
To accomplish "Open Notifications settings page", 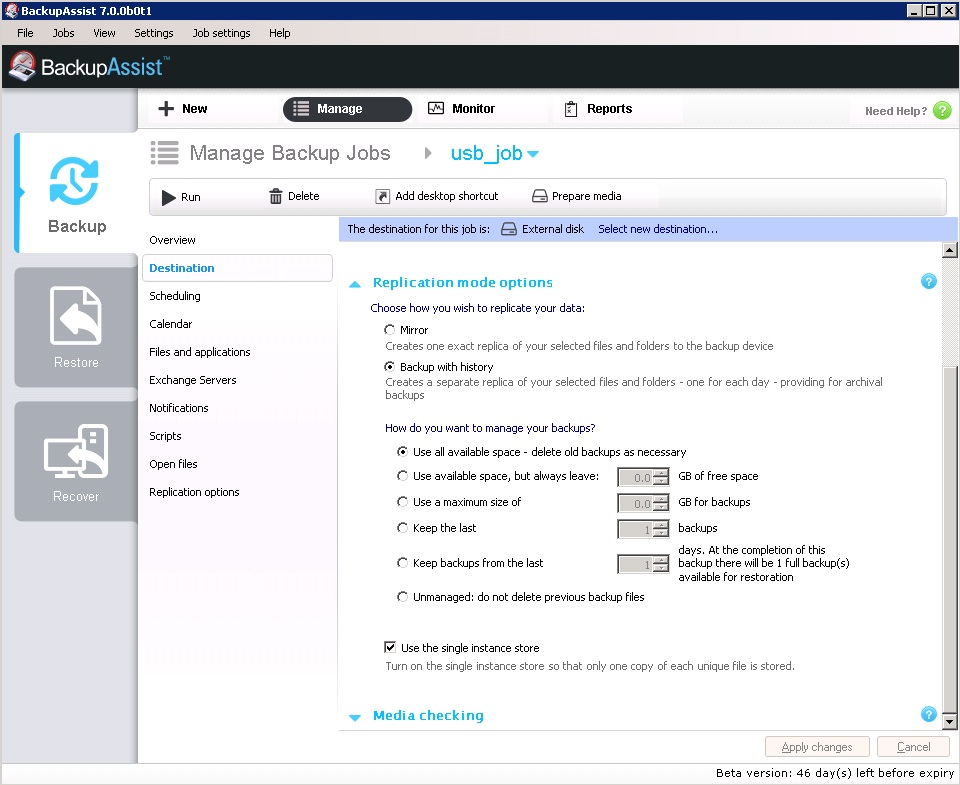I will point(178,408).
